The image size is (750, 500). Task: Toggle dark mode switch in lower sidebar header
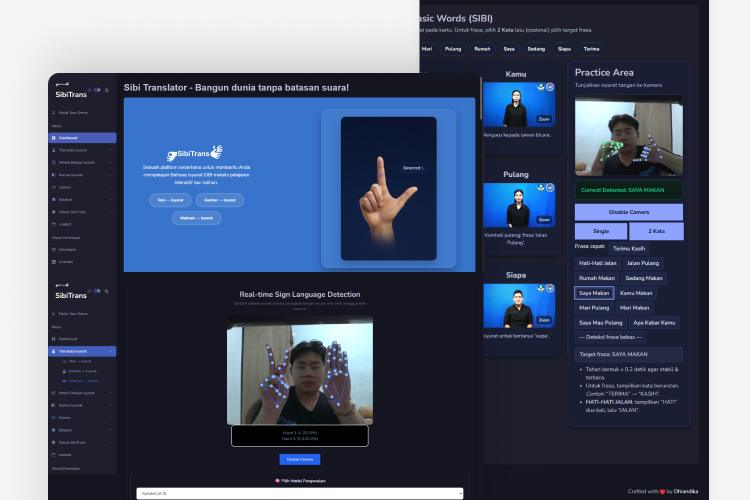[x=98, y=291]
